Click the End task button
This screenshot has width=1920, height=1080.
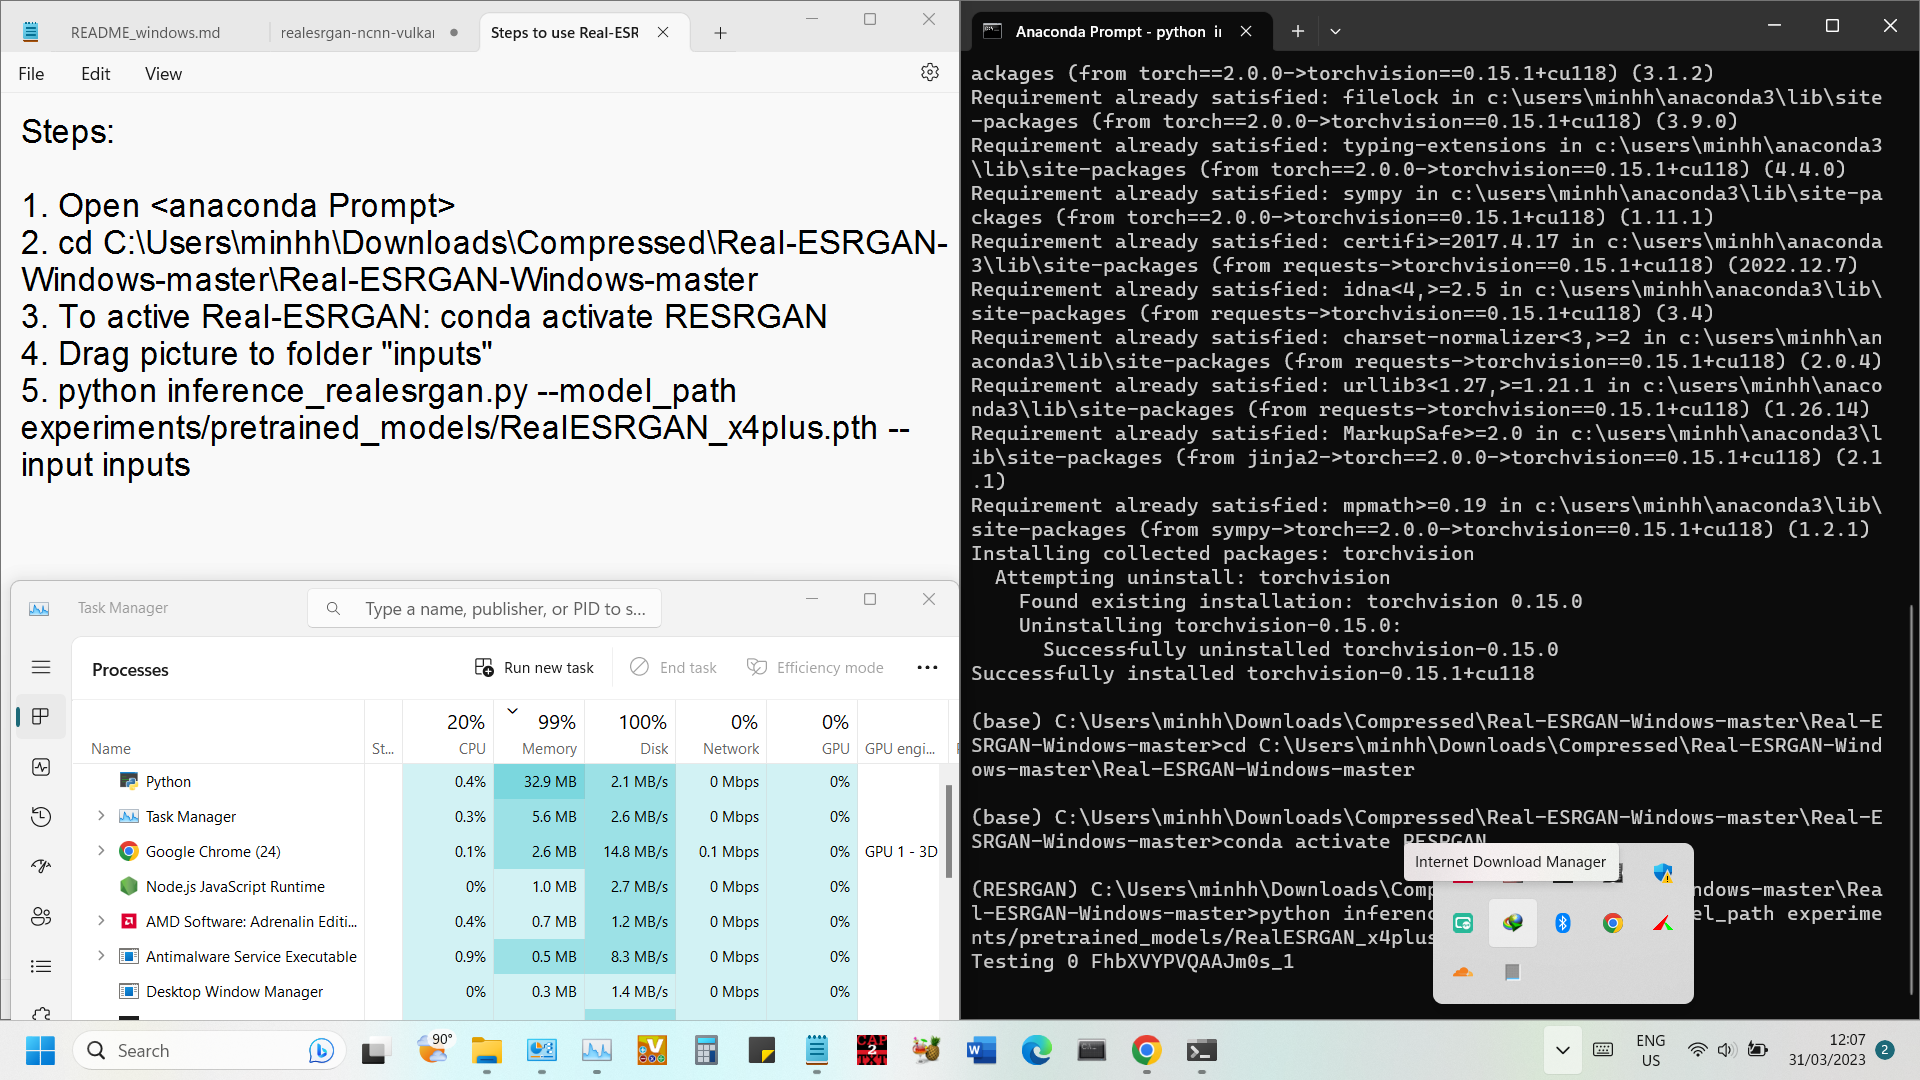point(673,667)
